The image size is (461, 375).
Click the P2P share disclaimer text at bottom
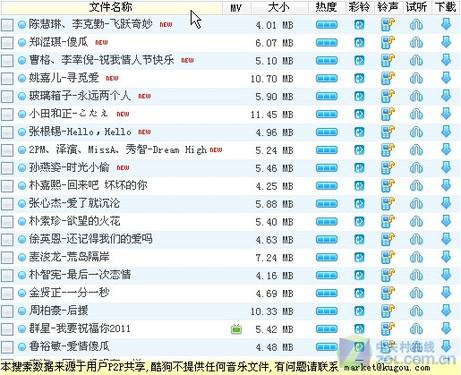[215, 367]
